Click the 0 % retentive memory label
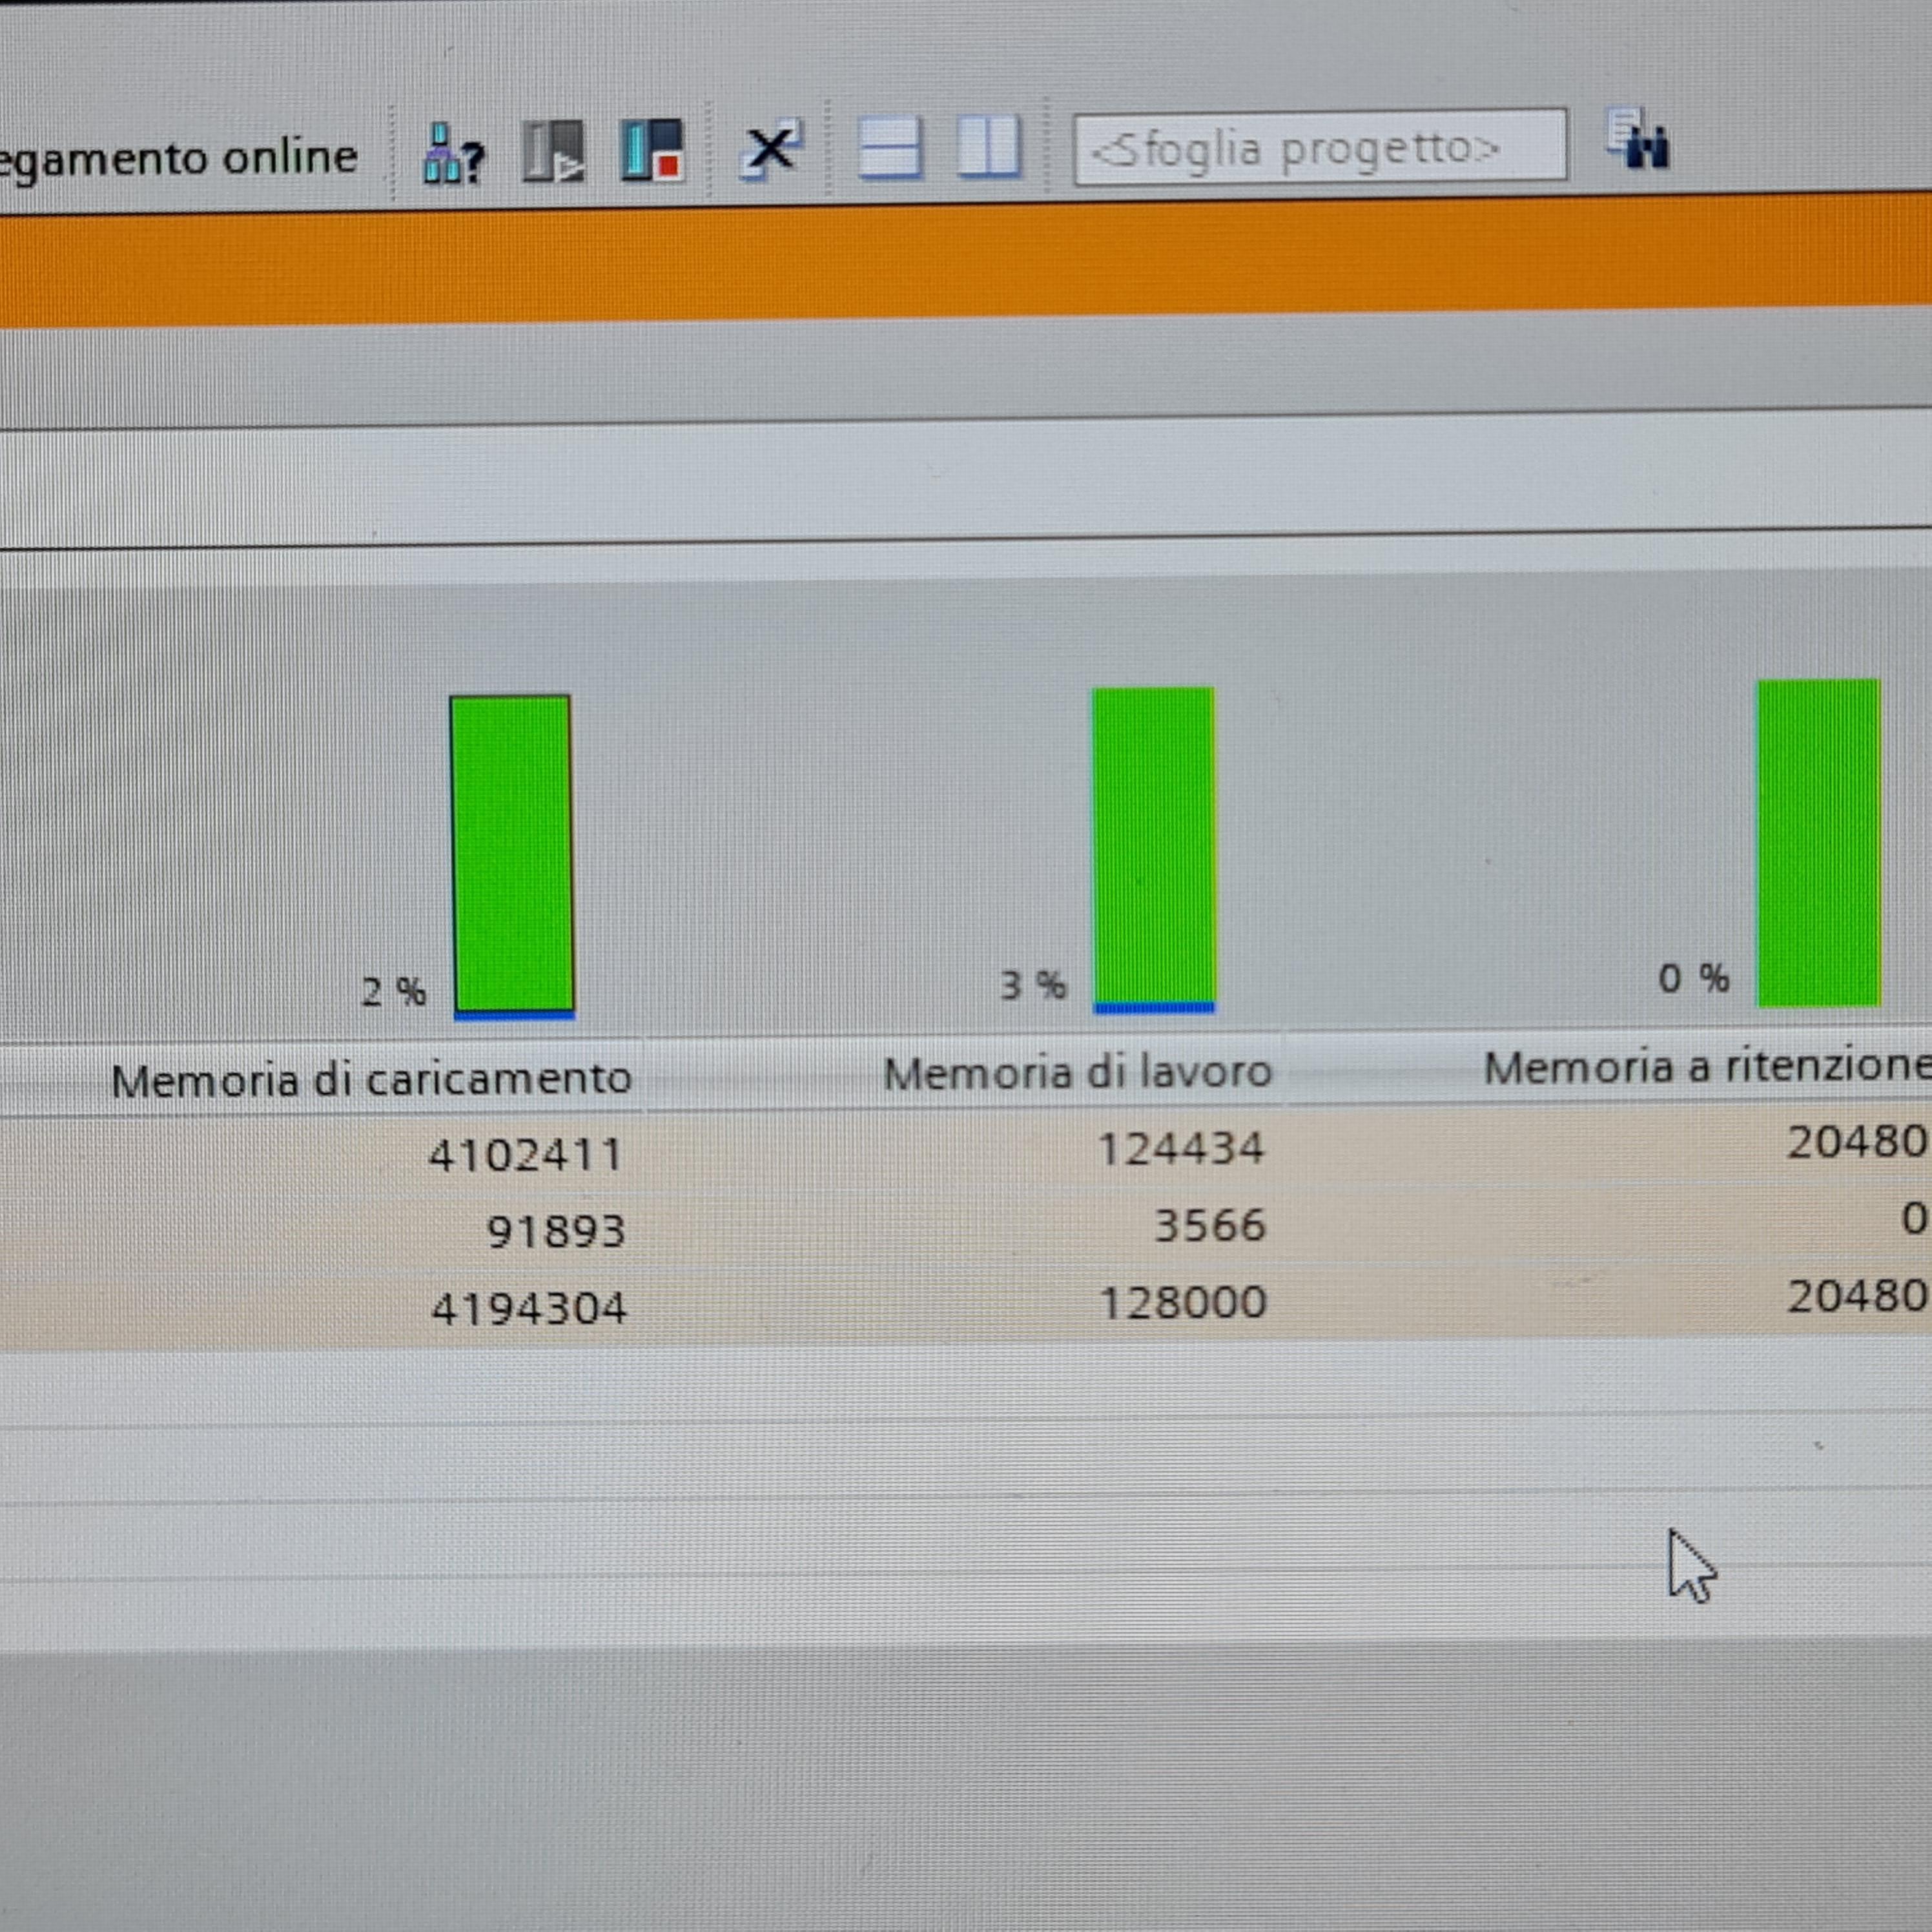Image resolution: width=1932 pixels, height=1932 pixels. pyautogui.click(x=1693, y=978)
